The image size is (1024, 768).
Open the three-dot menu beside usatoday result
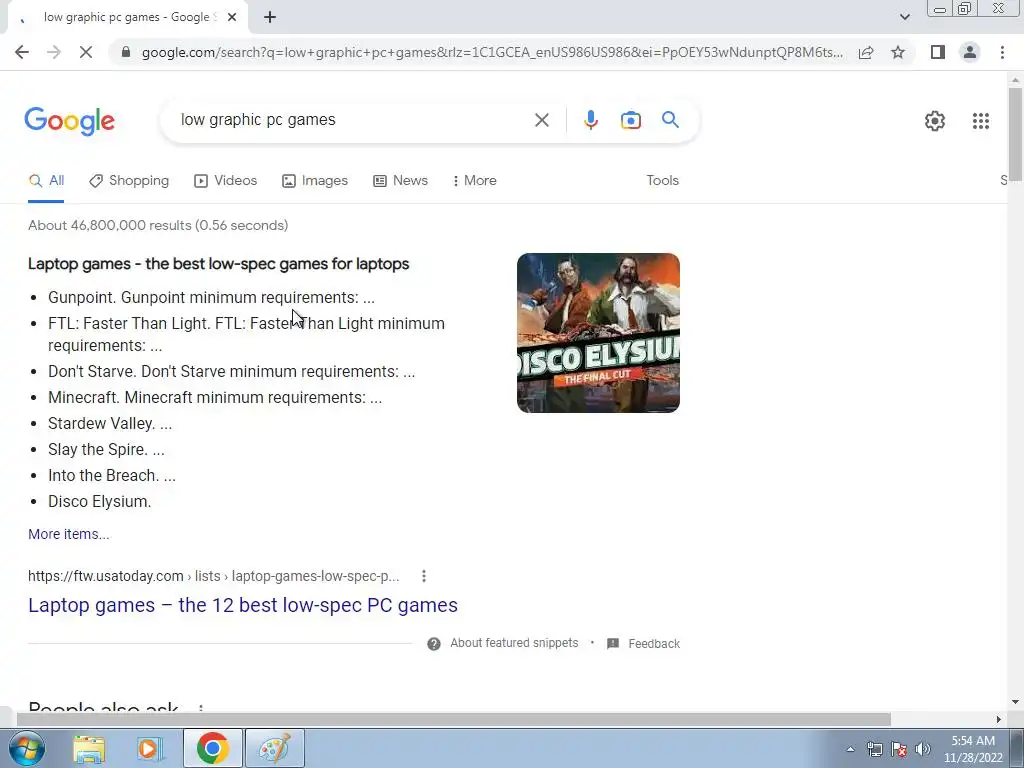(424, 576)
